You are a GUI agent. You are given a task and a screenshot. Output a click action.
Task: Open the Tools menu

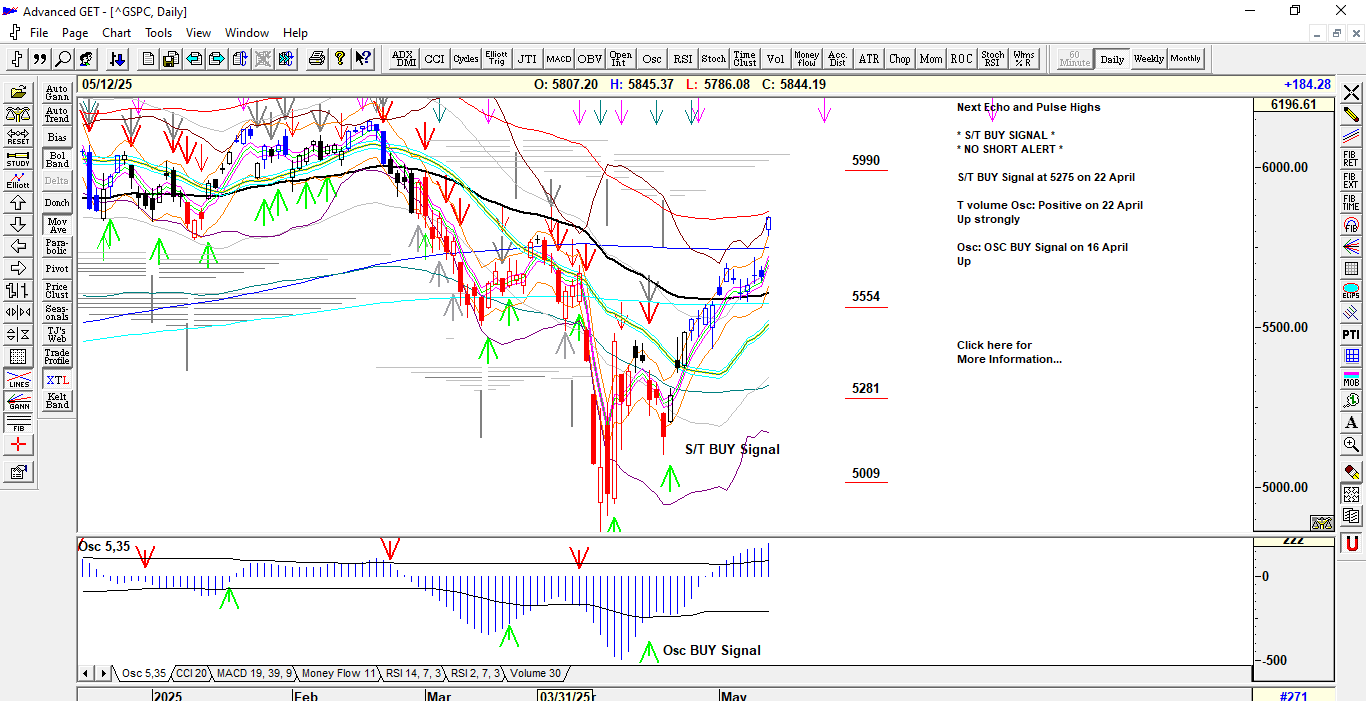[x=158, y=33]
